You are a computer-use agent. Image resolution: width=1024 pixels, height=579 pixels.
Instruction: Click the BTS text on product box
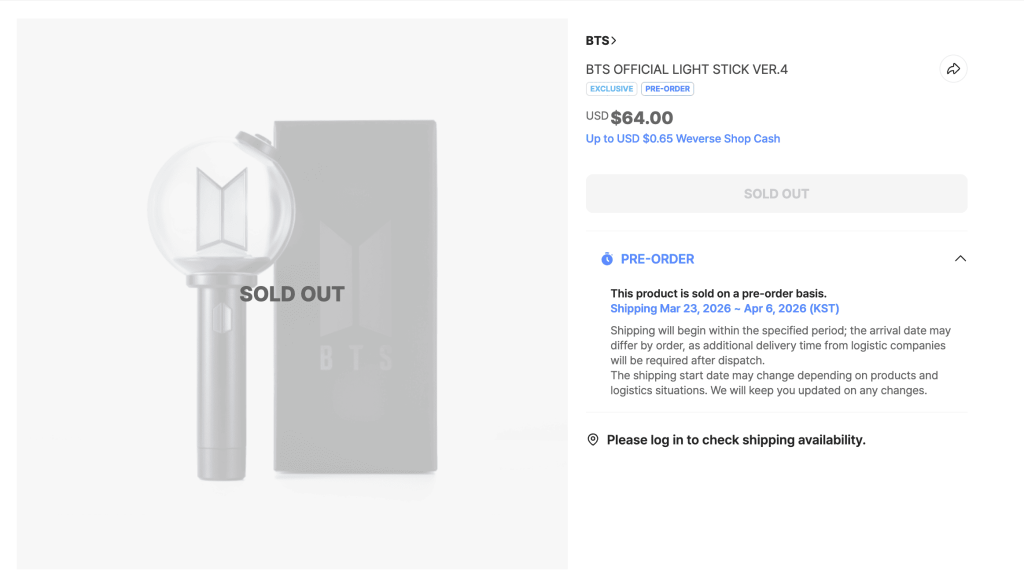[x=355, y=358]
